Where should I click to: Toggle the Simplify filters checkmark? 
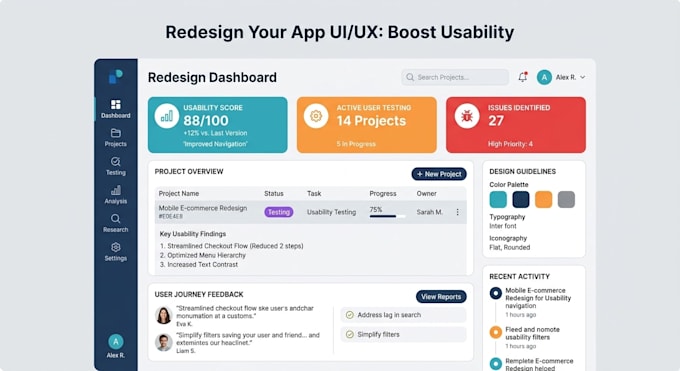(350, 335)
